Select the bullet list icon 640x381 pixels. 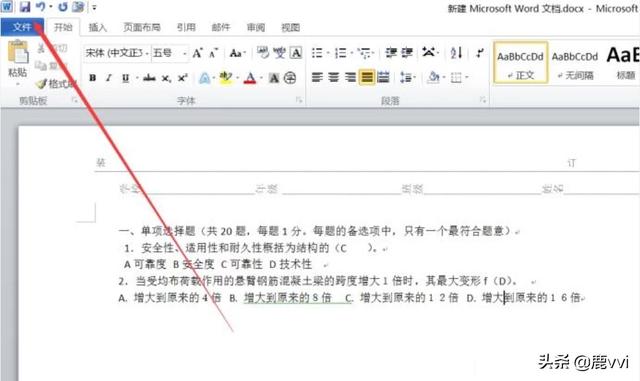(317, 53)
